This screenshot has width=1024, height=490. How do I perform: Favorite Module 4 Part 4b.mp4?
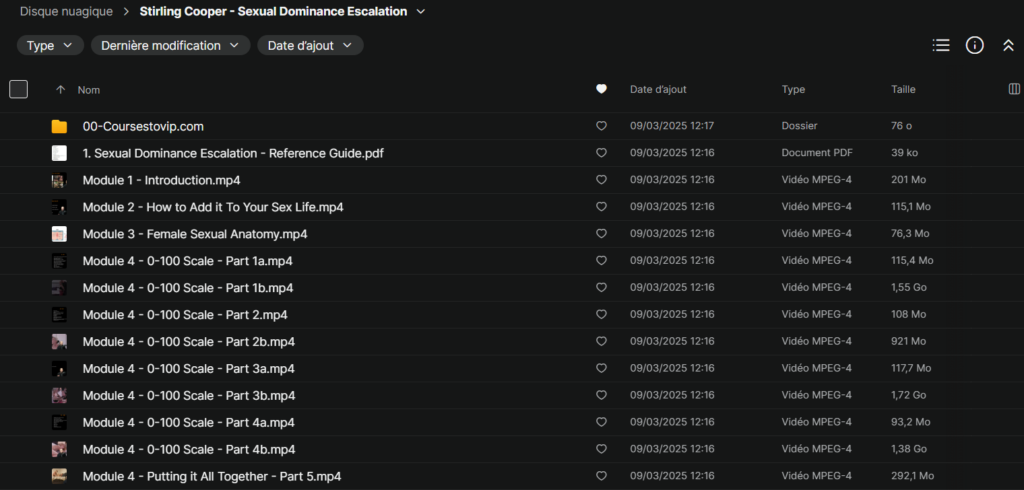pos(601,449)
